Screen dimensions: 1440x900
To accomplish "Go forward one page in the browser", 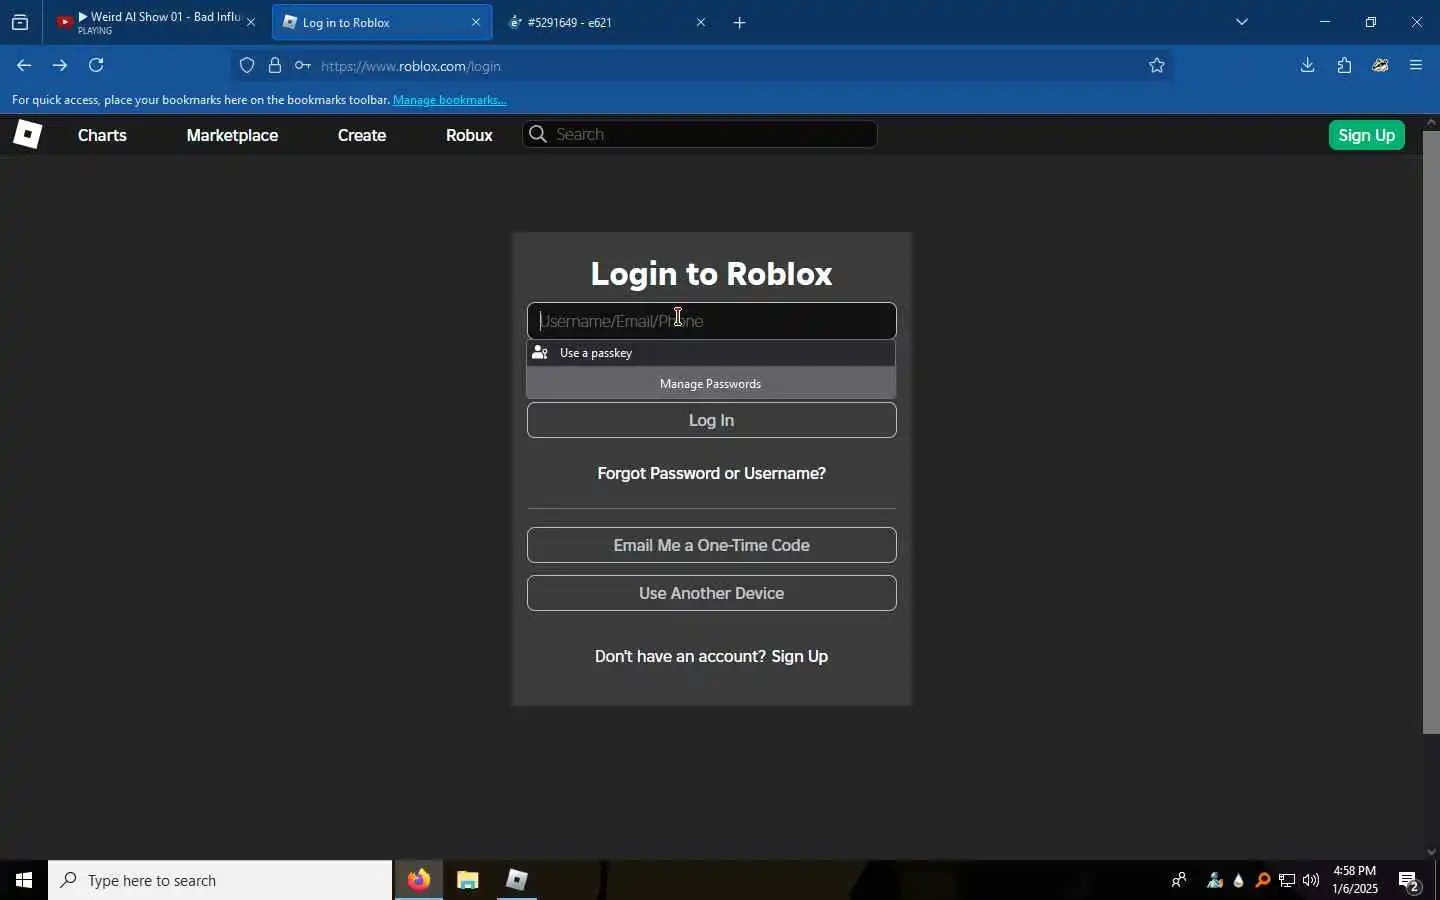I will (x=60, y=66).
